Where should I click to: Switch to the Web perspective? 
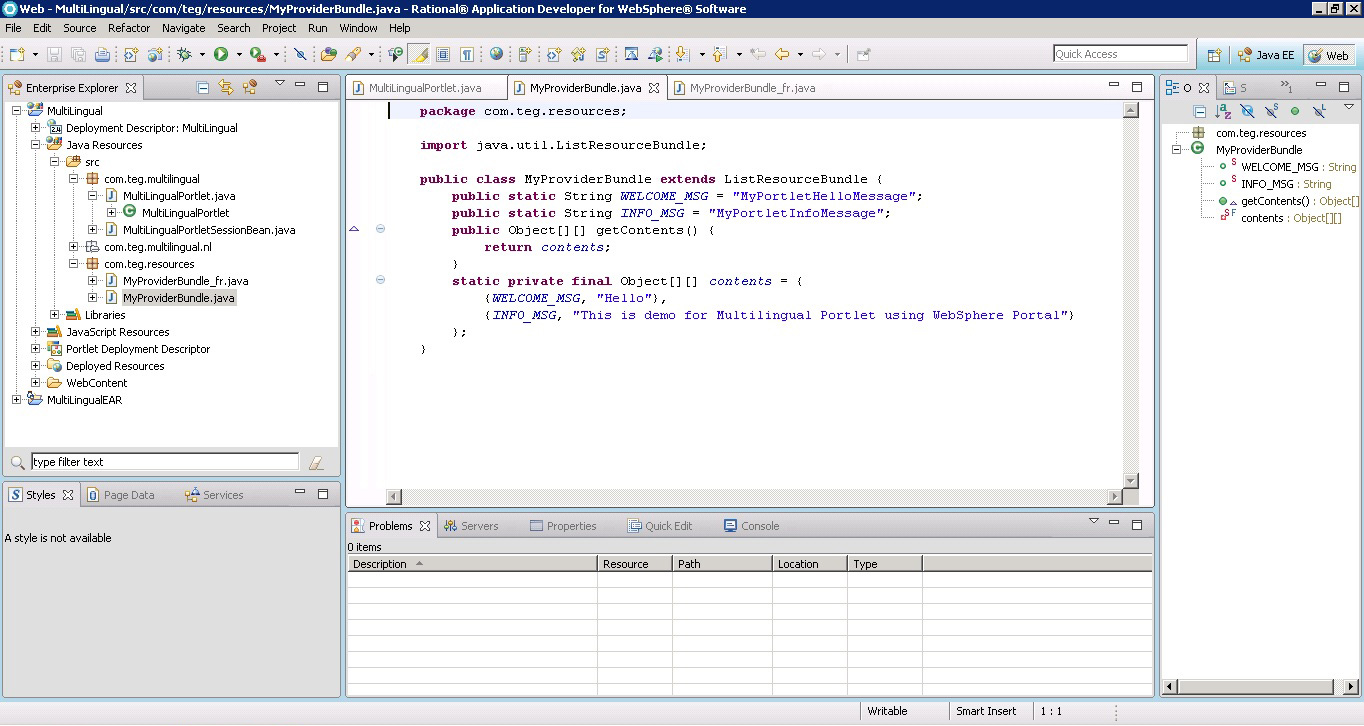(1329, 55)
